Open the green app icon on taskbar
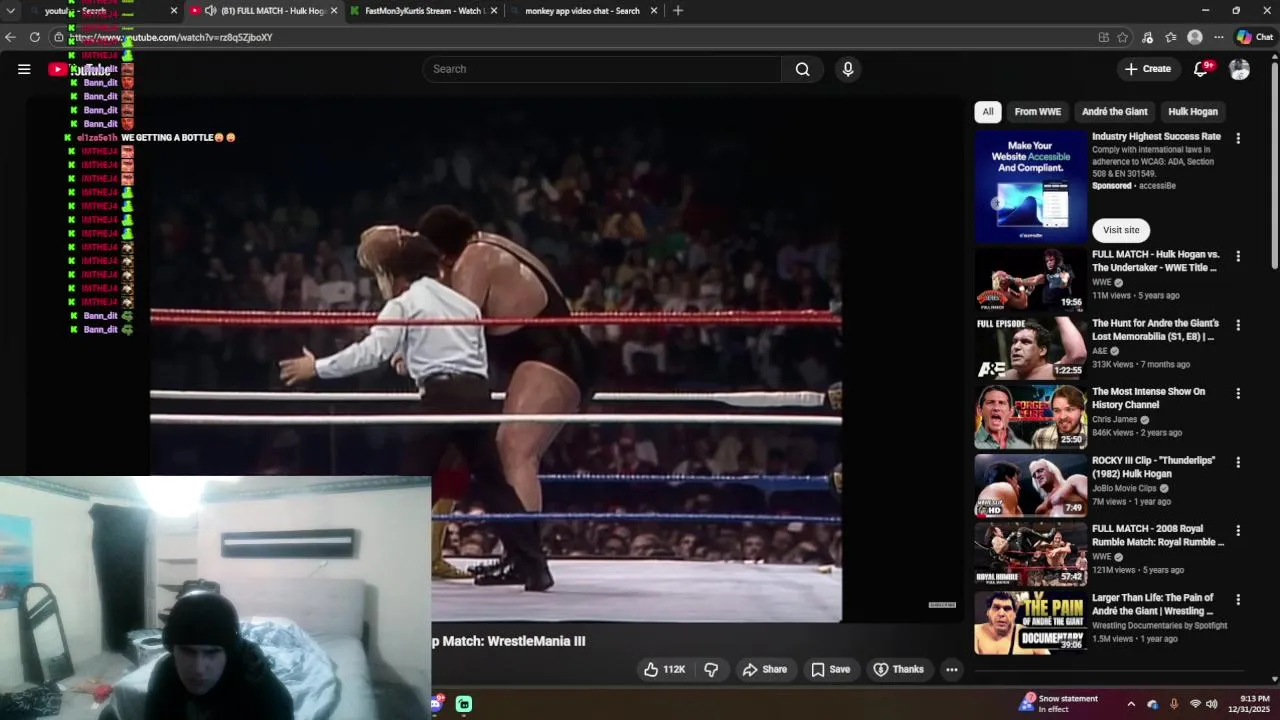 click(x=464, y=704)
